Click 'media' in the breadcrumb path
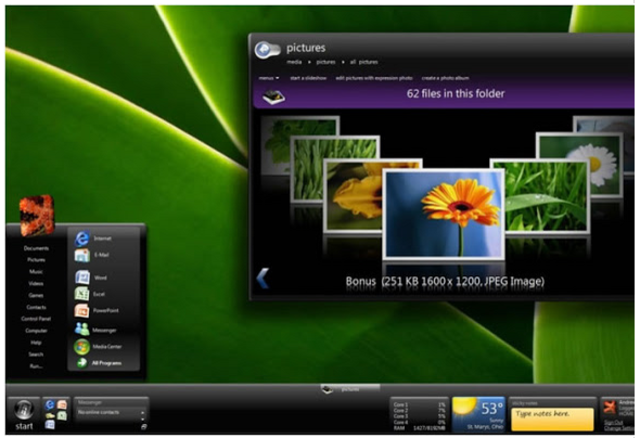Screen dimensions: 640x438 [x=294, y=62]
